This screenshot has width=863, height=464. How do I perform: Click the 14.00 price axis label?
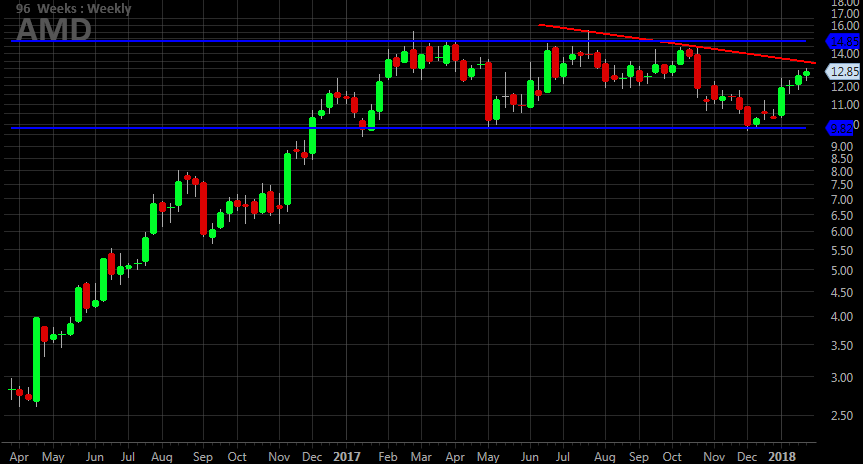click(x=845, y=54)
